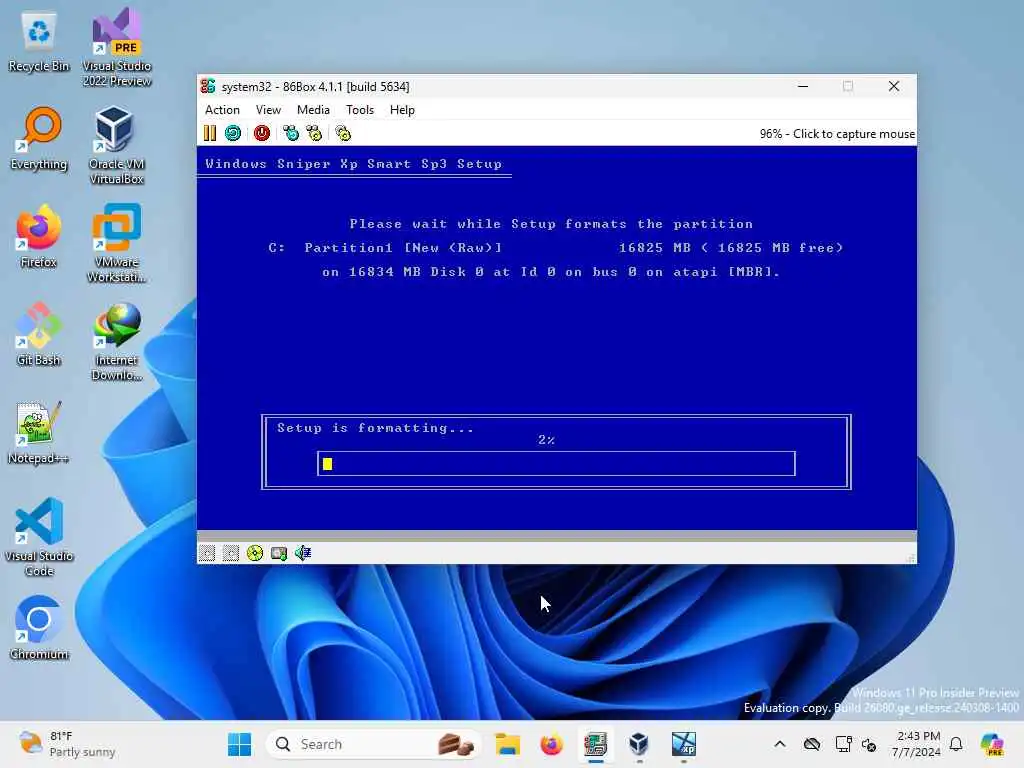
Task: Click the second floppy drive status icon
Action: (x=231, y=553)
